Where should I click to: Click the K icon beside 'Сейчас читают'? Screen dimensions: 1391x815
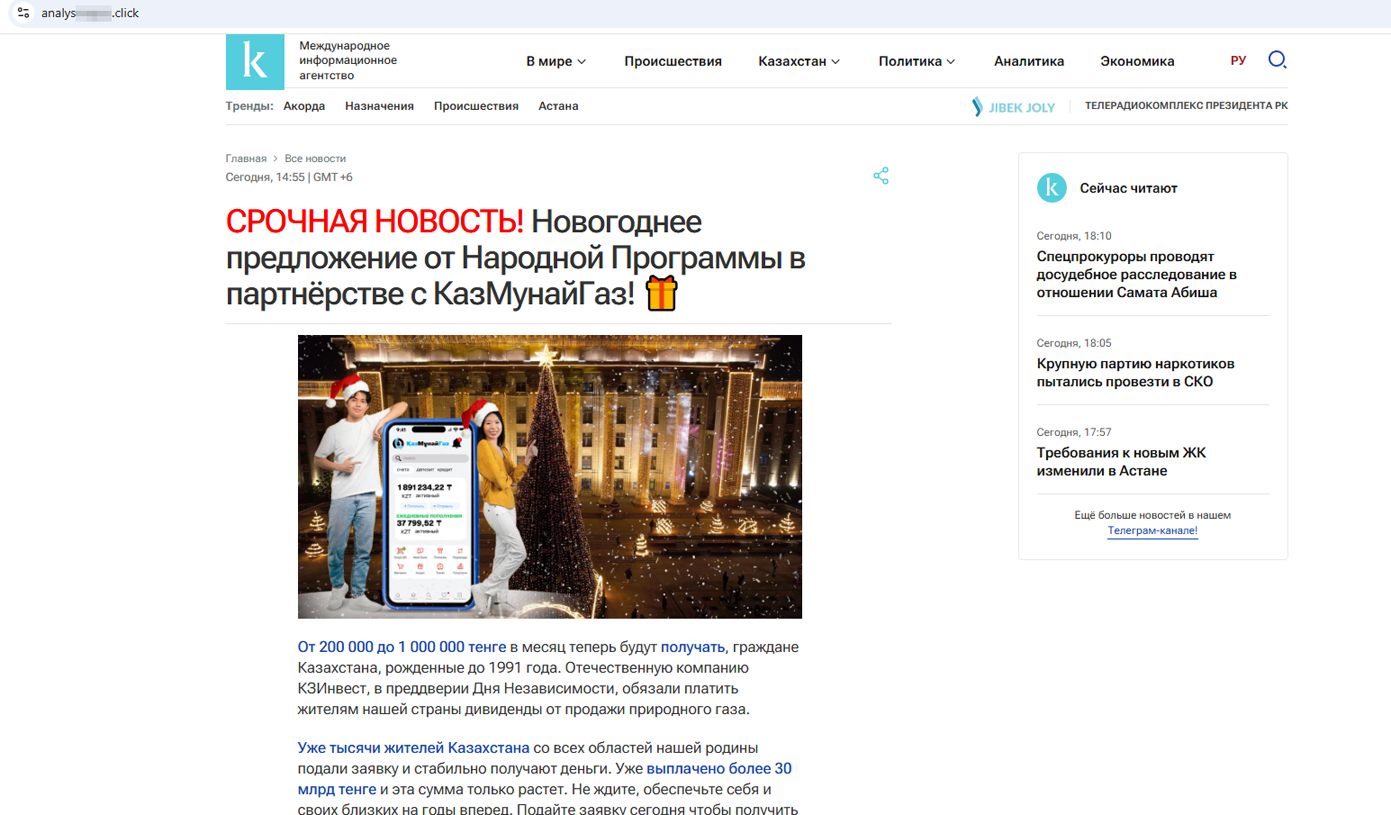[1051, 188]
